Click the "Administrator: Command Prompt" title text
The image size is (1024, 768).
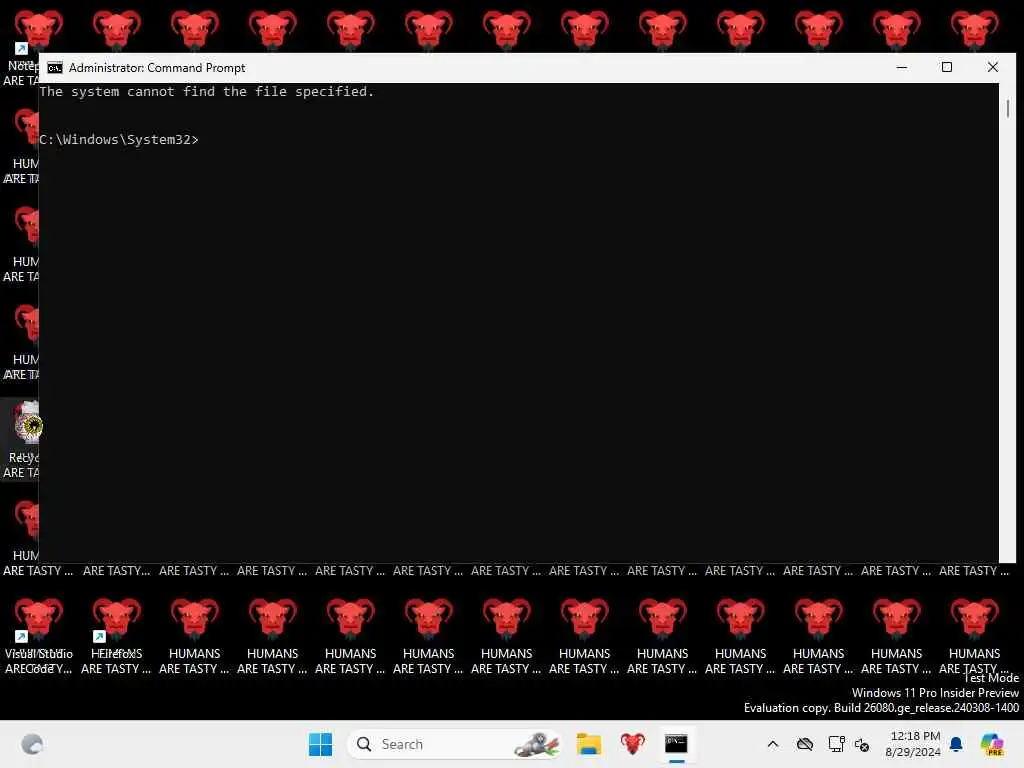coord(157,68)
